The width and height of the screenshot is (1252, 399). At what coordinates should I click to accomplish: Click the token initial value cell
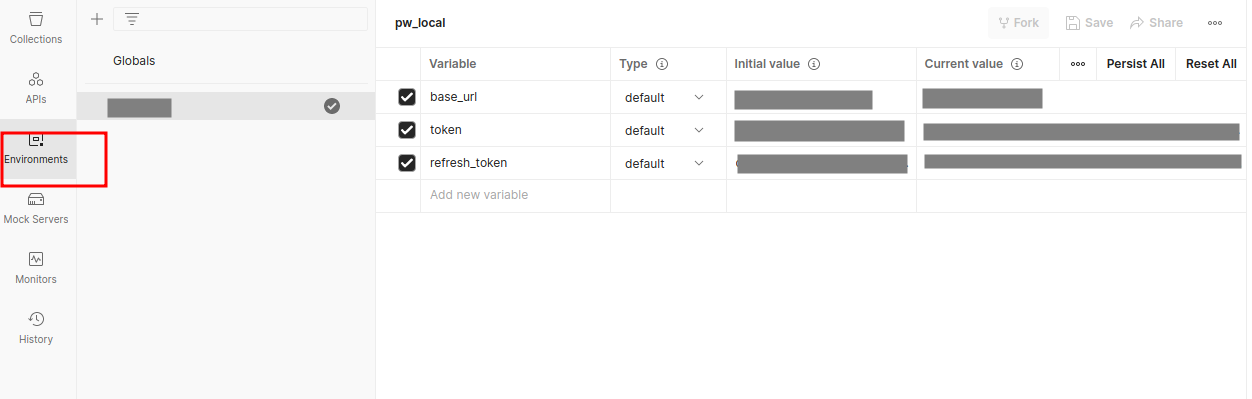(821, 131)
